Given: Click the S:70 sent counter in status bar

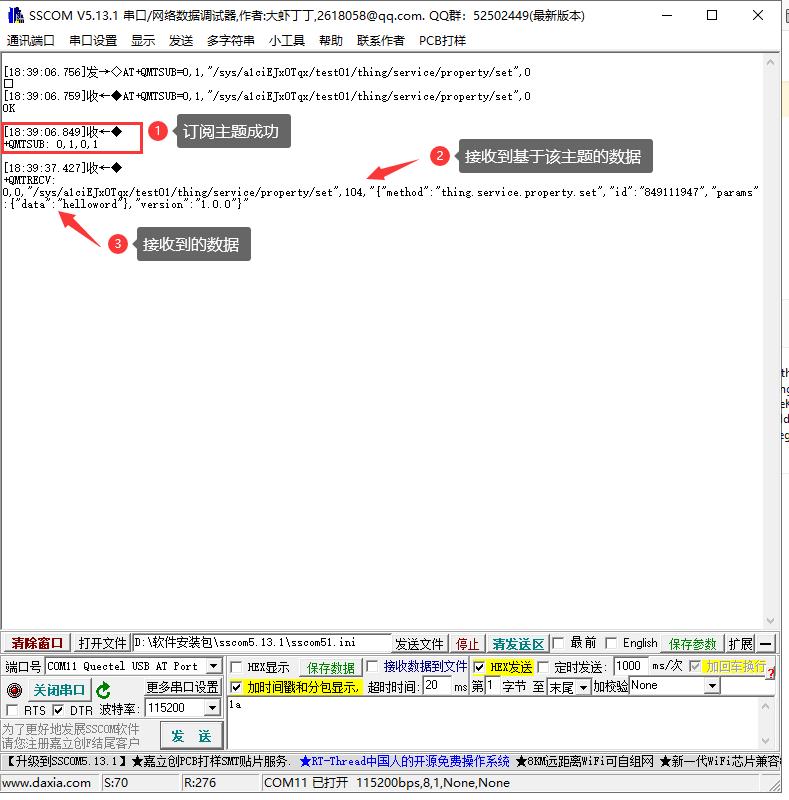Looking at the screenshot, I should tap(116, 783).
